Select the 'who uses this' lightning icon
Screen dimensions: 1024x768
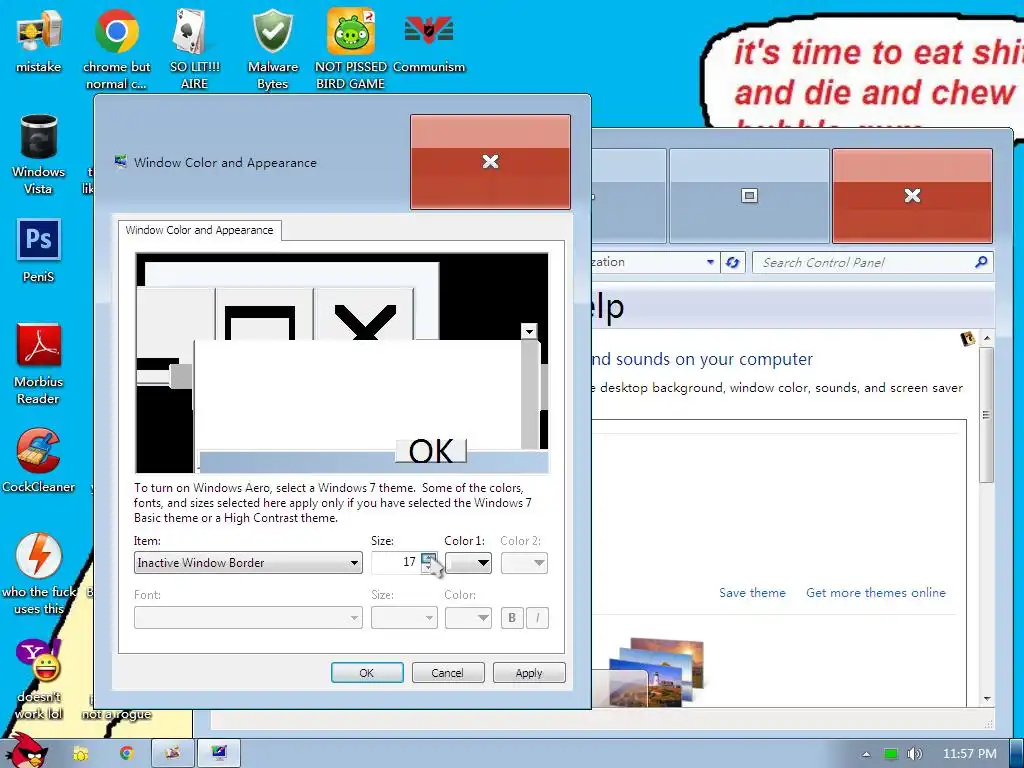pos(39,573)
